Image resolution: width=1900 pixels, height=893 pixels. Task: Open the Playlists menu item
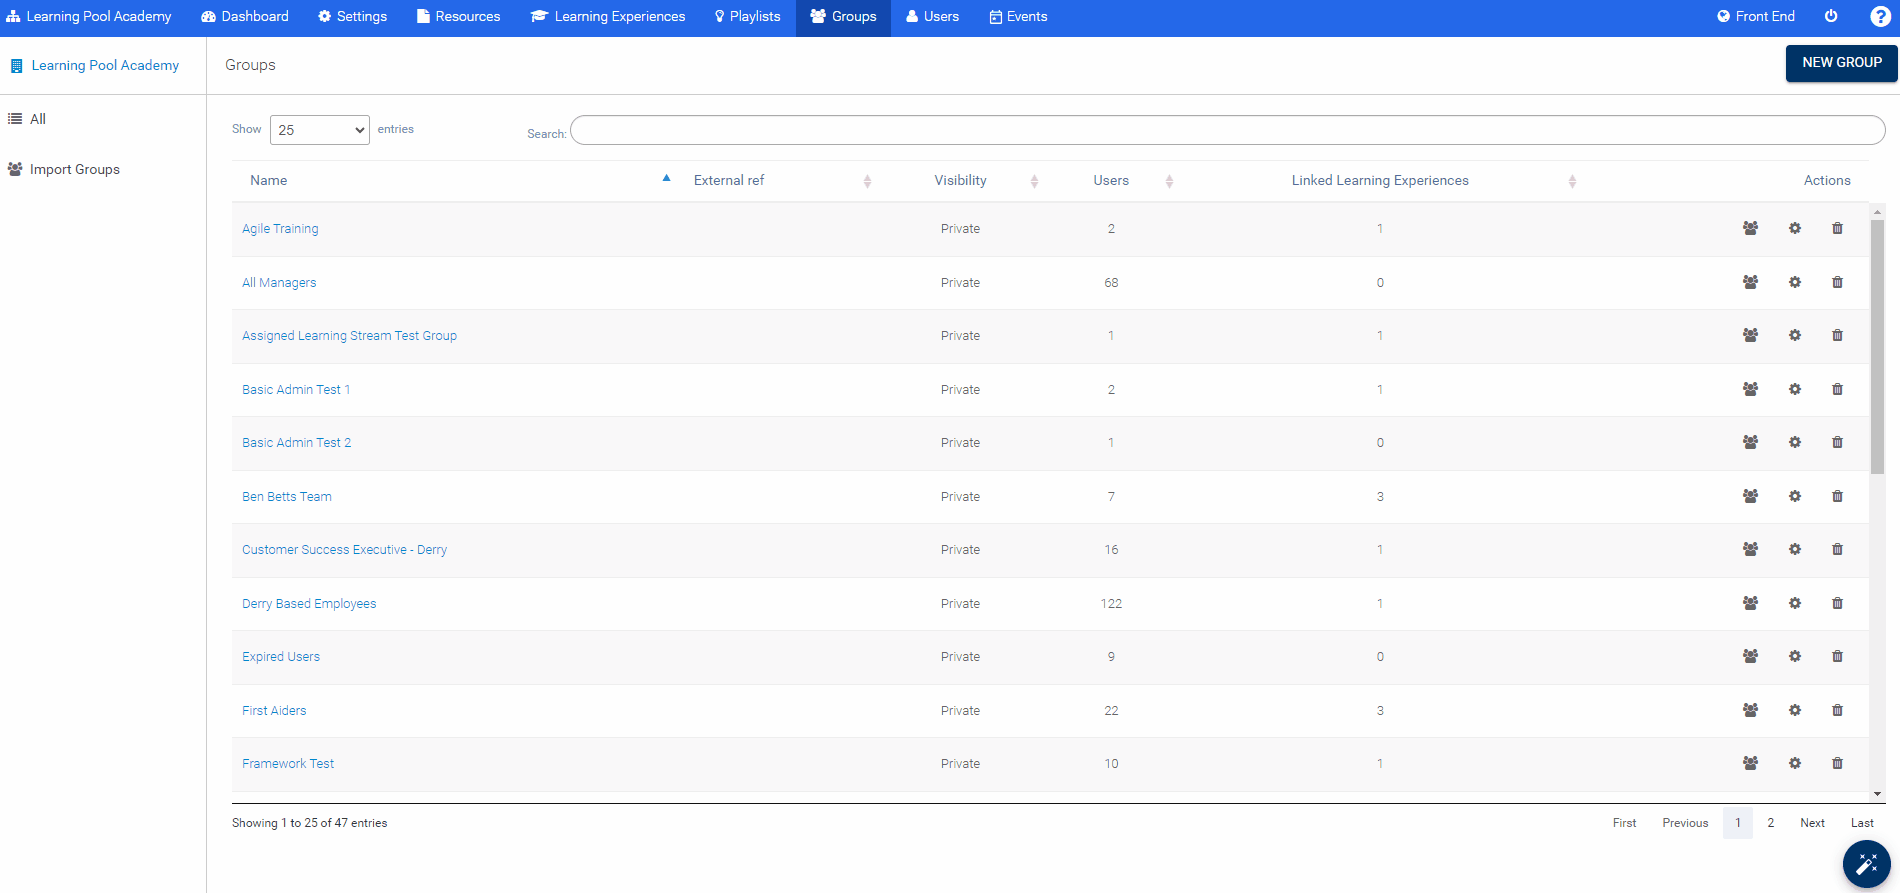[x=747, y=17]
